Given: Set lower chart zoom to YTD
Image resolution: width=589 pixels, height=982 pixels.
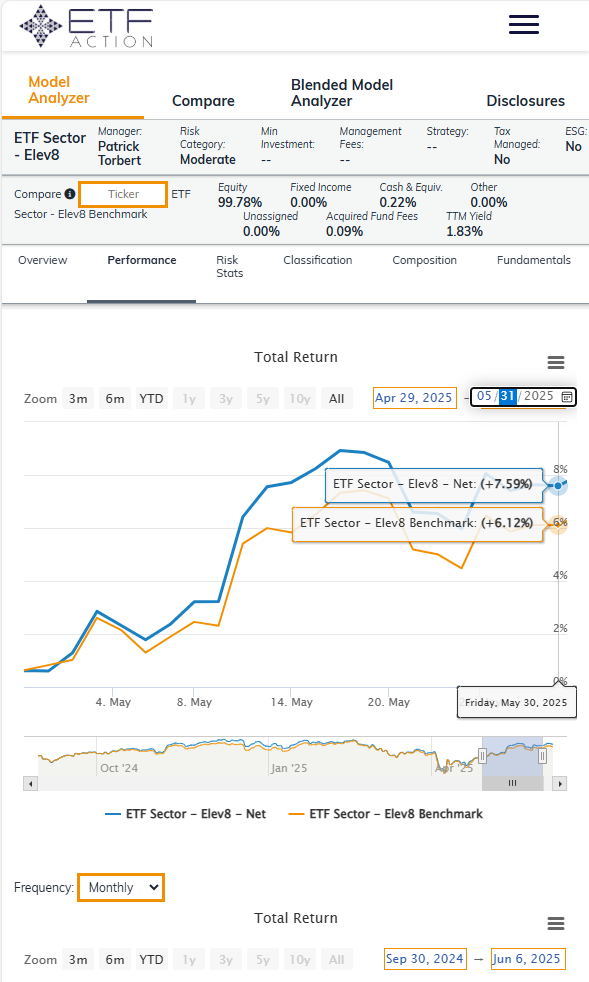Looking at the screenshot, I should click(151, 959).
